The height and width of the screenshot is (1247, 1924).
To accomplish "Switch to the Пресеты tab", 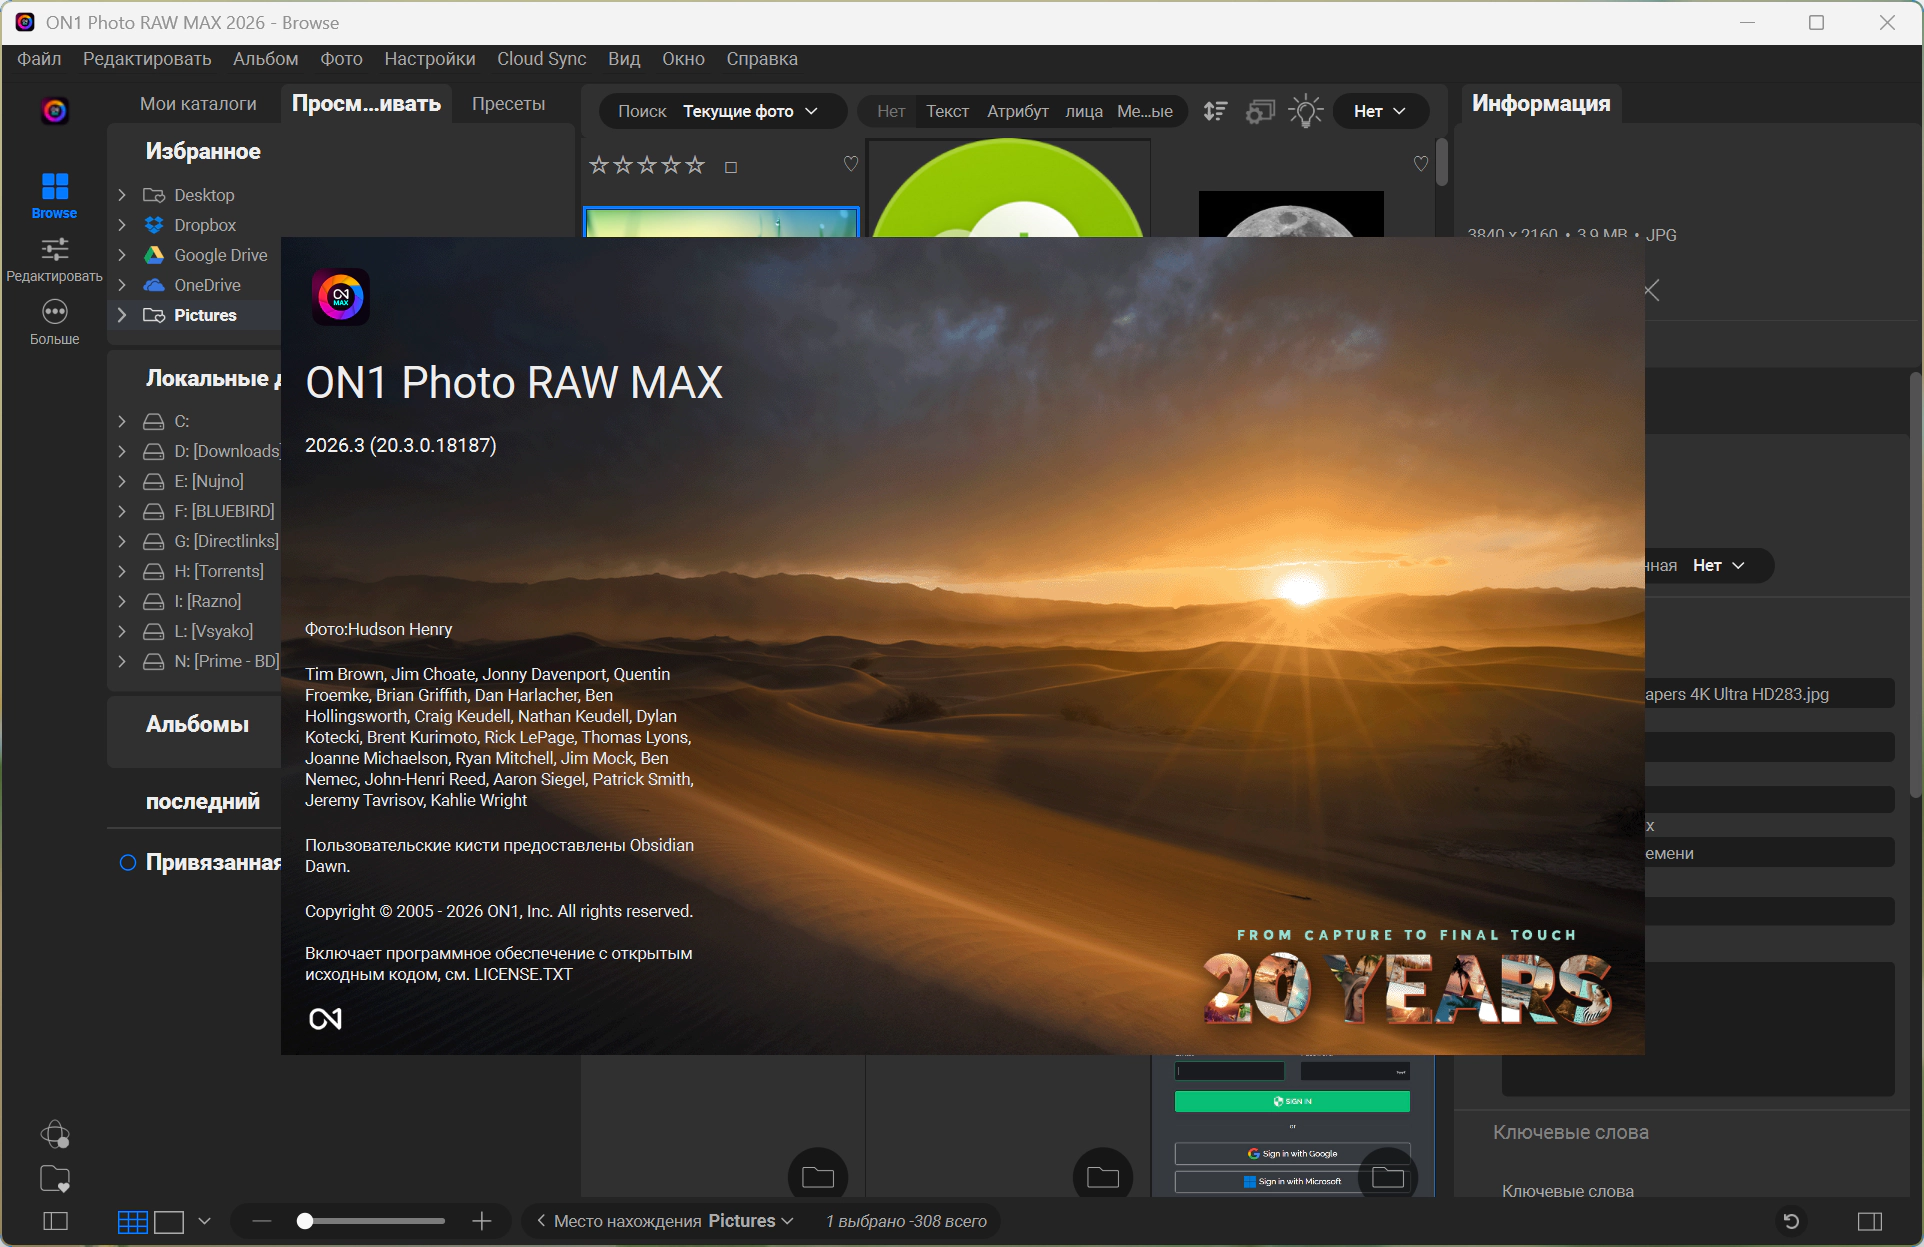I will click(508, 104).
